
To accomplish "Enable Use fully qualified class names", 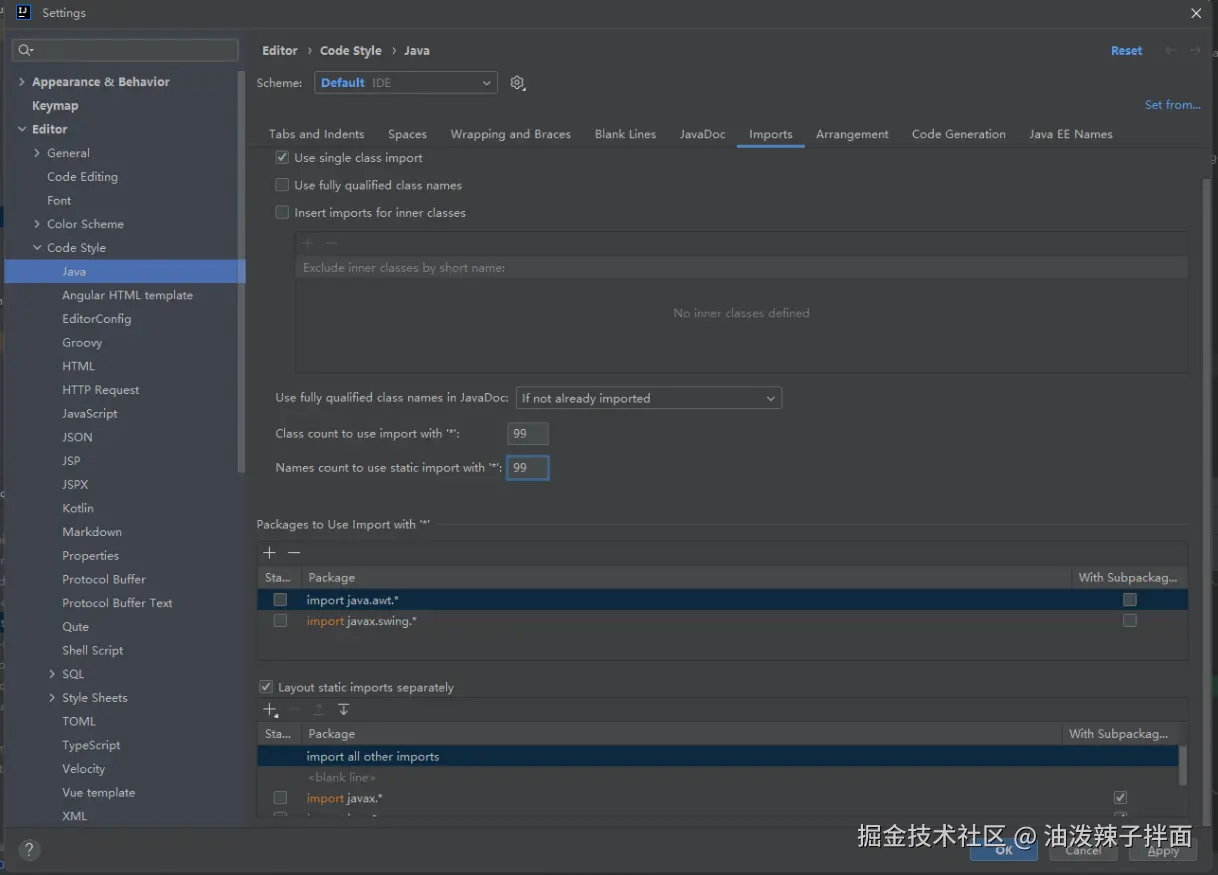I will point(282,185).
